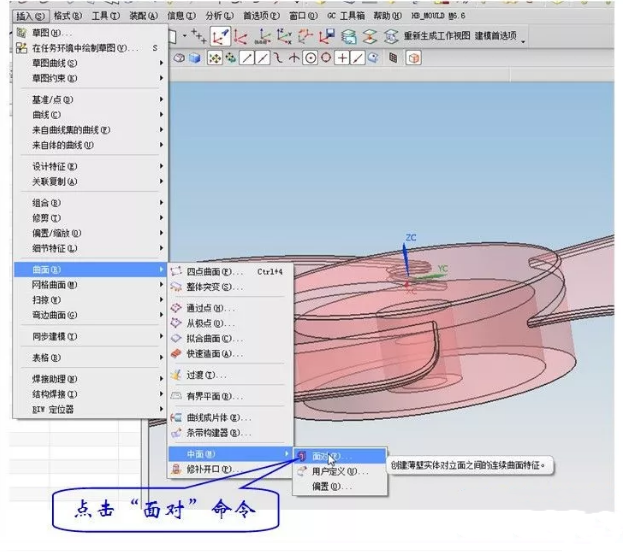Select 快速造面 menu entry
The width and height of the screenshot is (623, 552).
230,354
